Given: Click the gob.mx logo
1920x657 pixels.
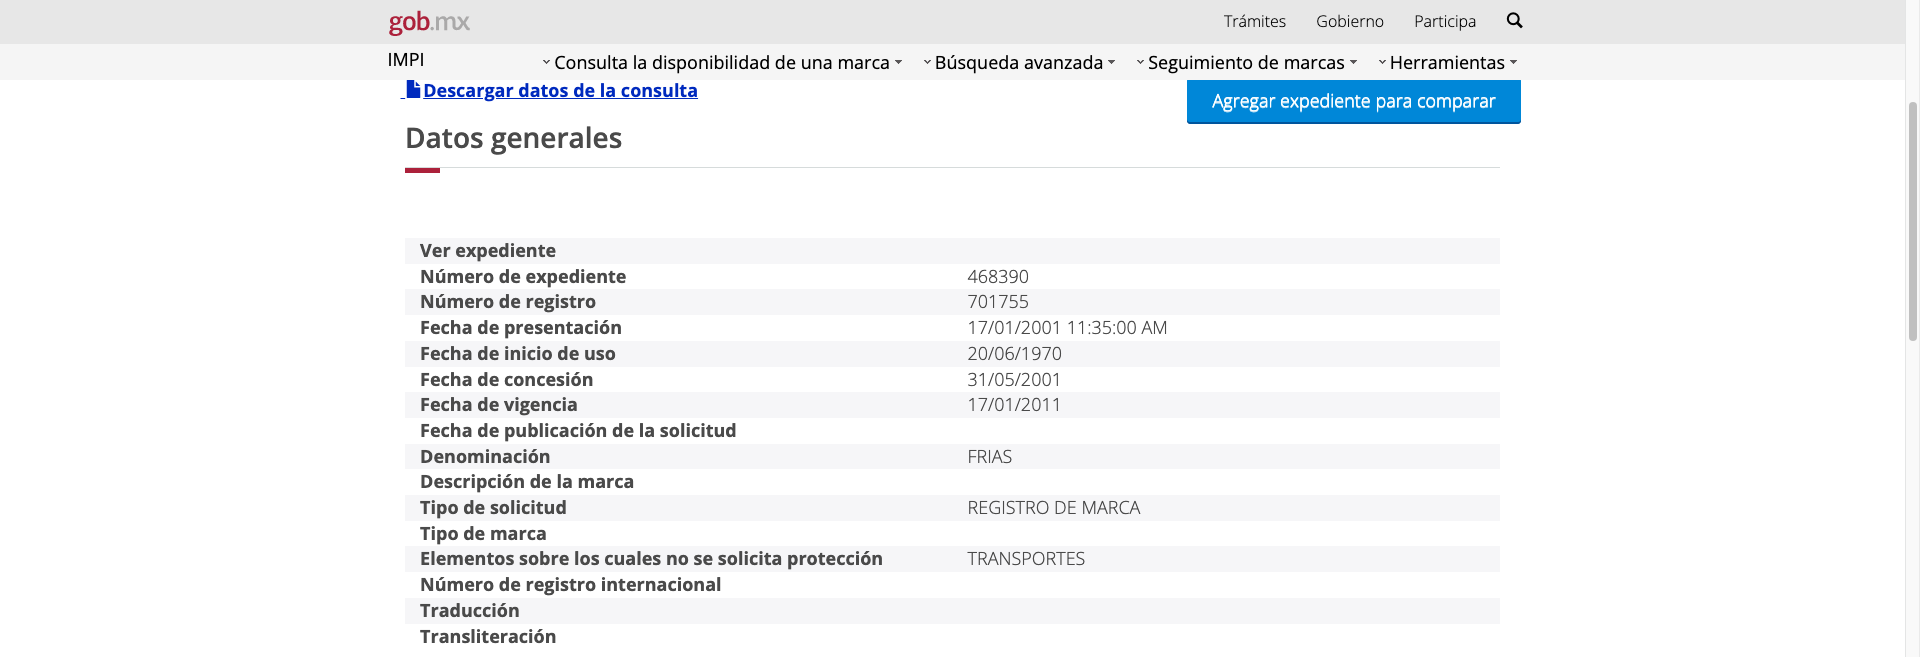Looking at the screenshot, I should (429, 22).
